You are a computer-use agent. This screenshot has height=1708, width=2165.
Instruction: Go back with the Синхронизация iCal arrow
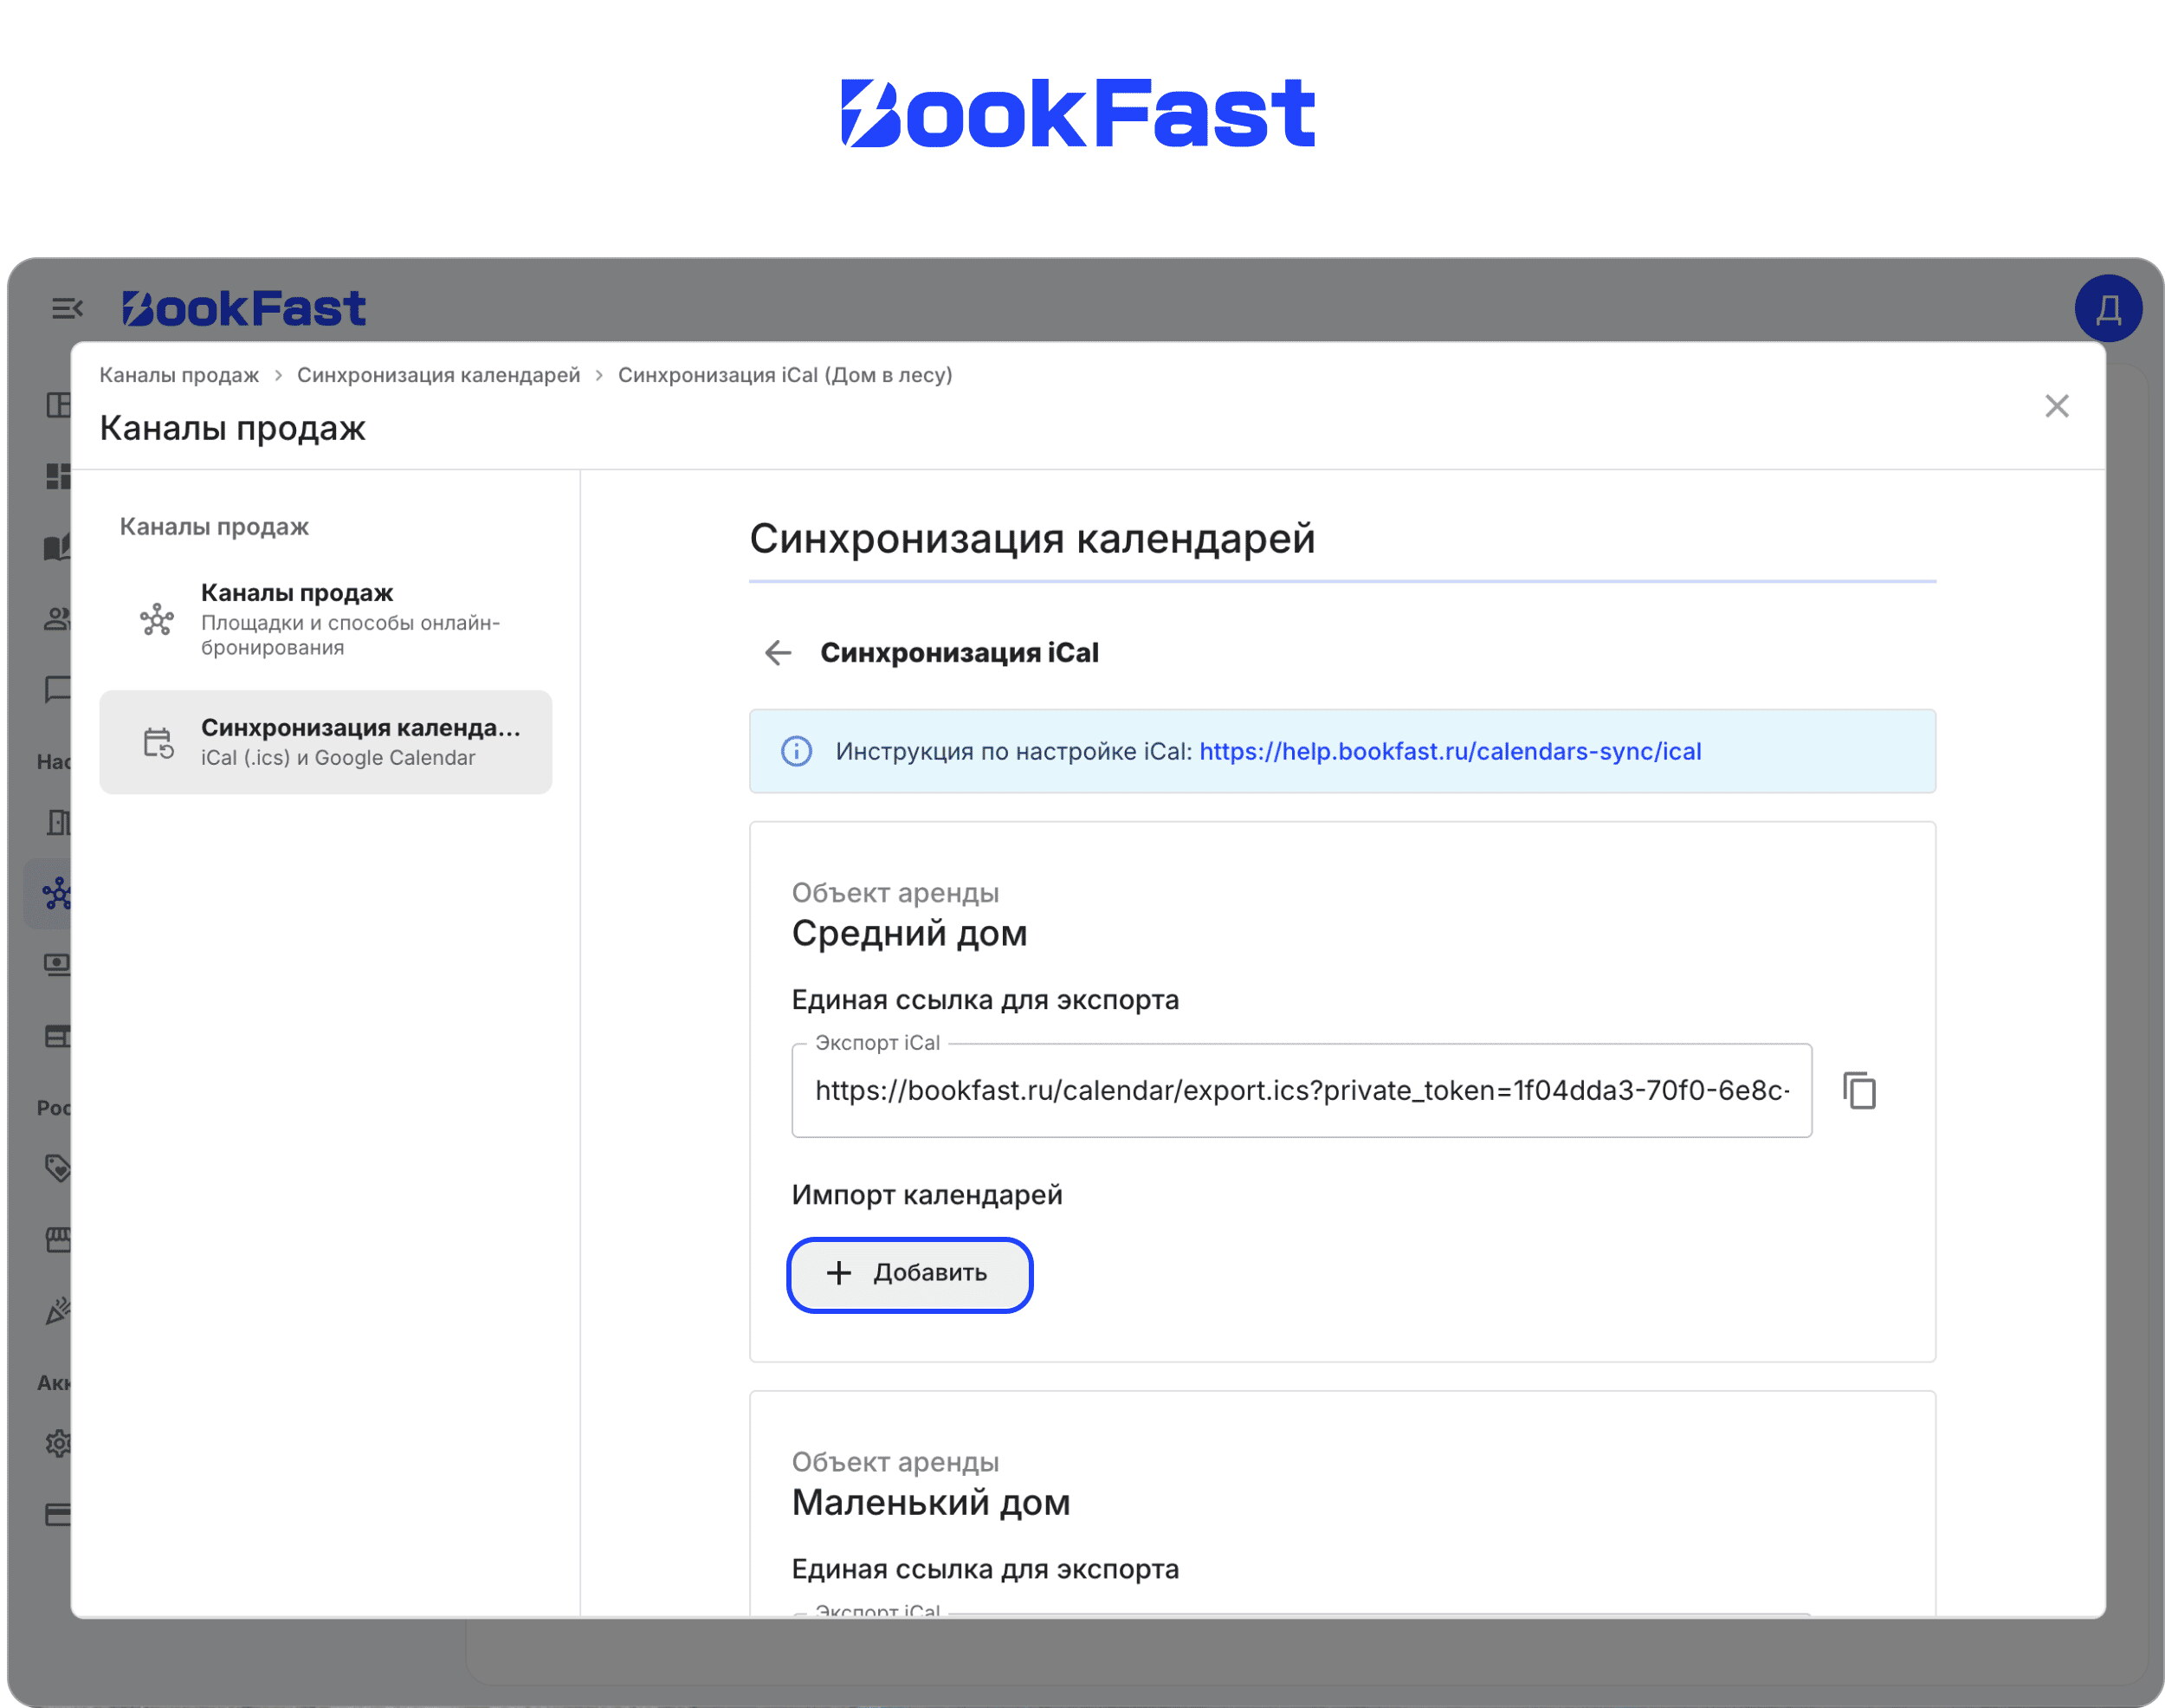pos(778,653)
